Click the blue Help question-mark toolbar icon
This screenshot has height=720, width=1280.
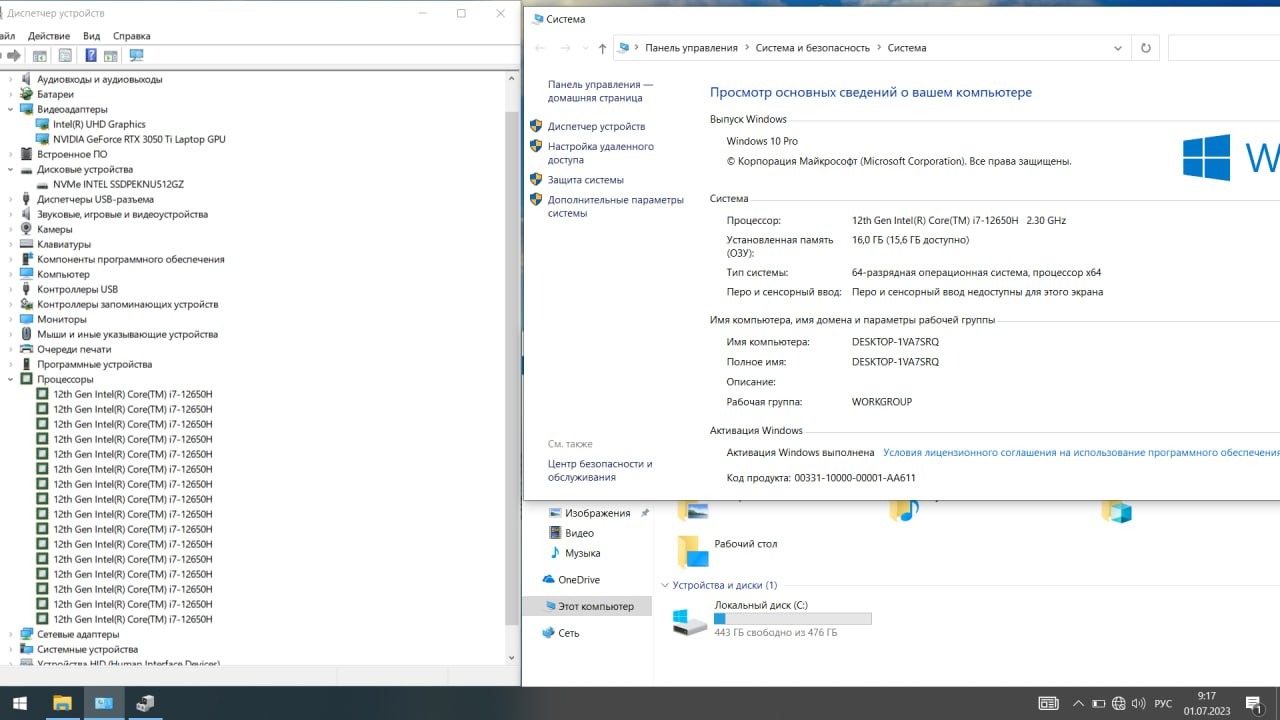pyautogui.click(x=91, y=56)
